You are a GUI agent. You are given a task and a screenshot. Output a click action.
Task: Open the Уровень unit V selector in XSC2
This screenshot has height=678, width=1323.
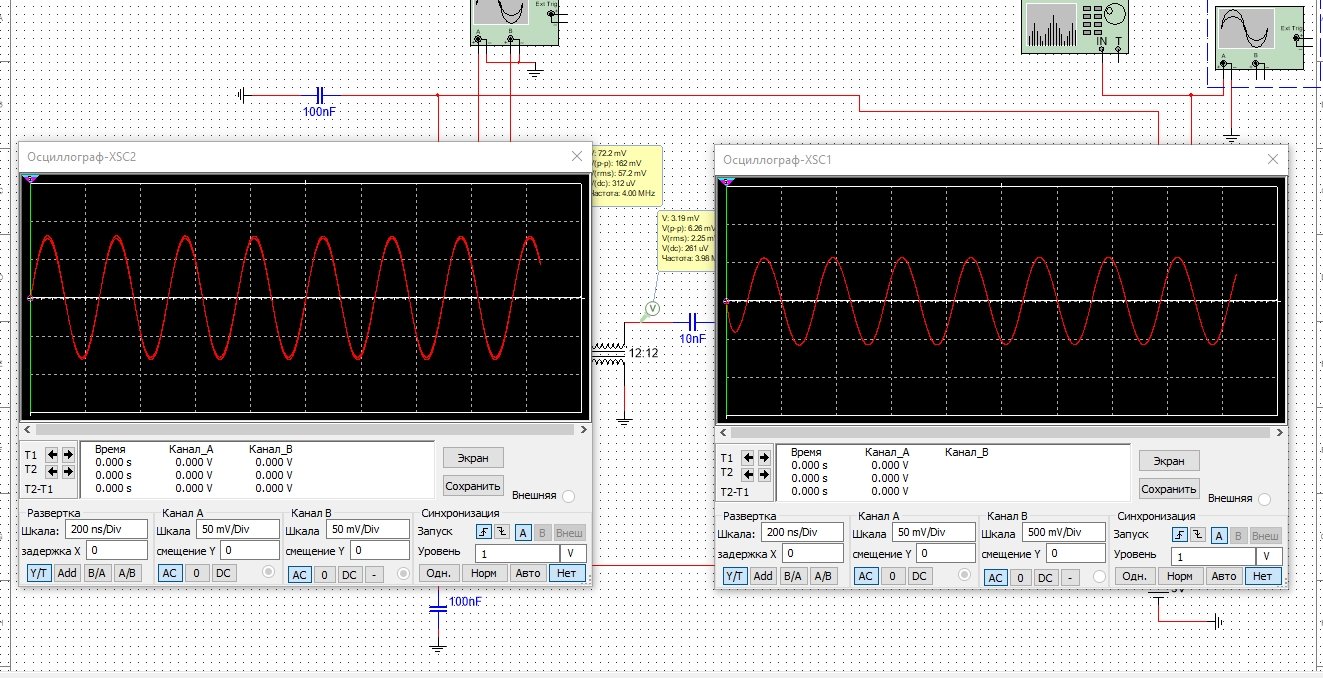pos(572,553)
